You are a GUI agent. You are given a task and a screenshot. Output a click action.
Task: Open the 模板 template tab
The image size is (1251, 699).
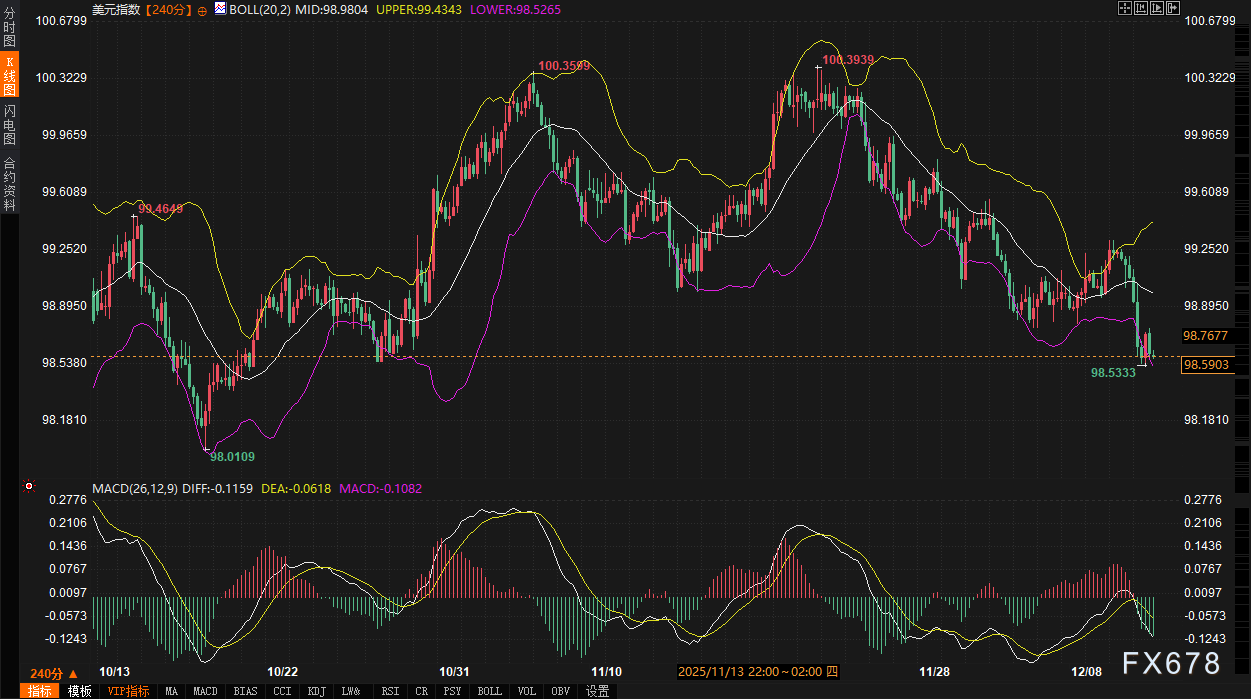(x=80, y=691)
